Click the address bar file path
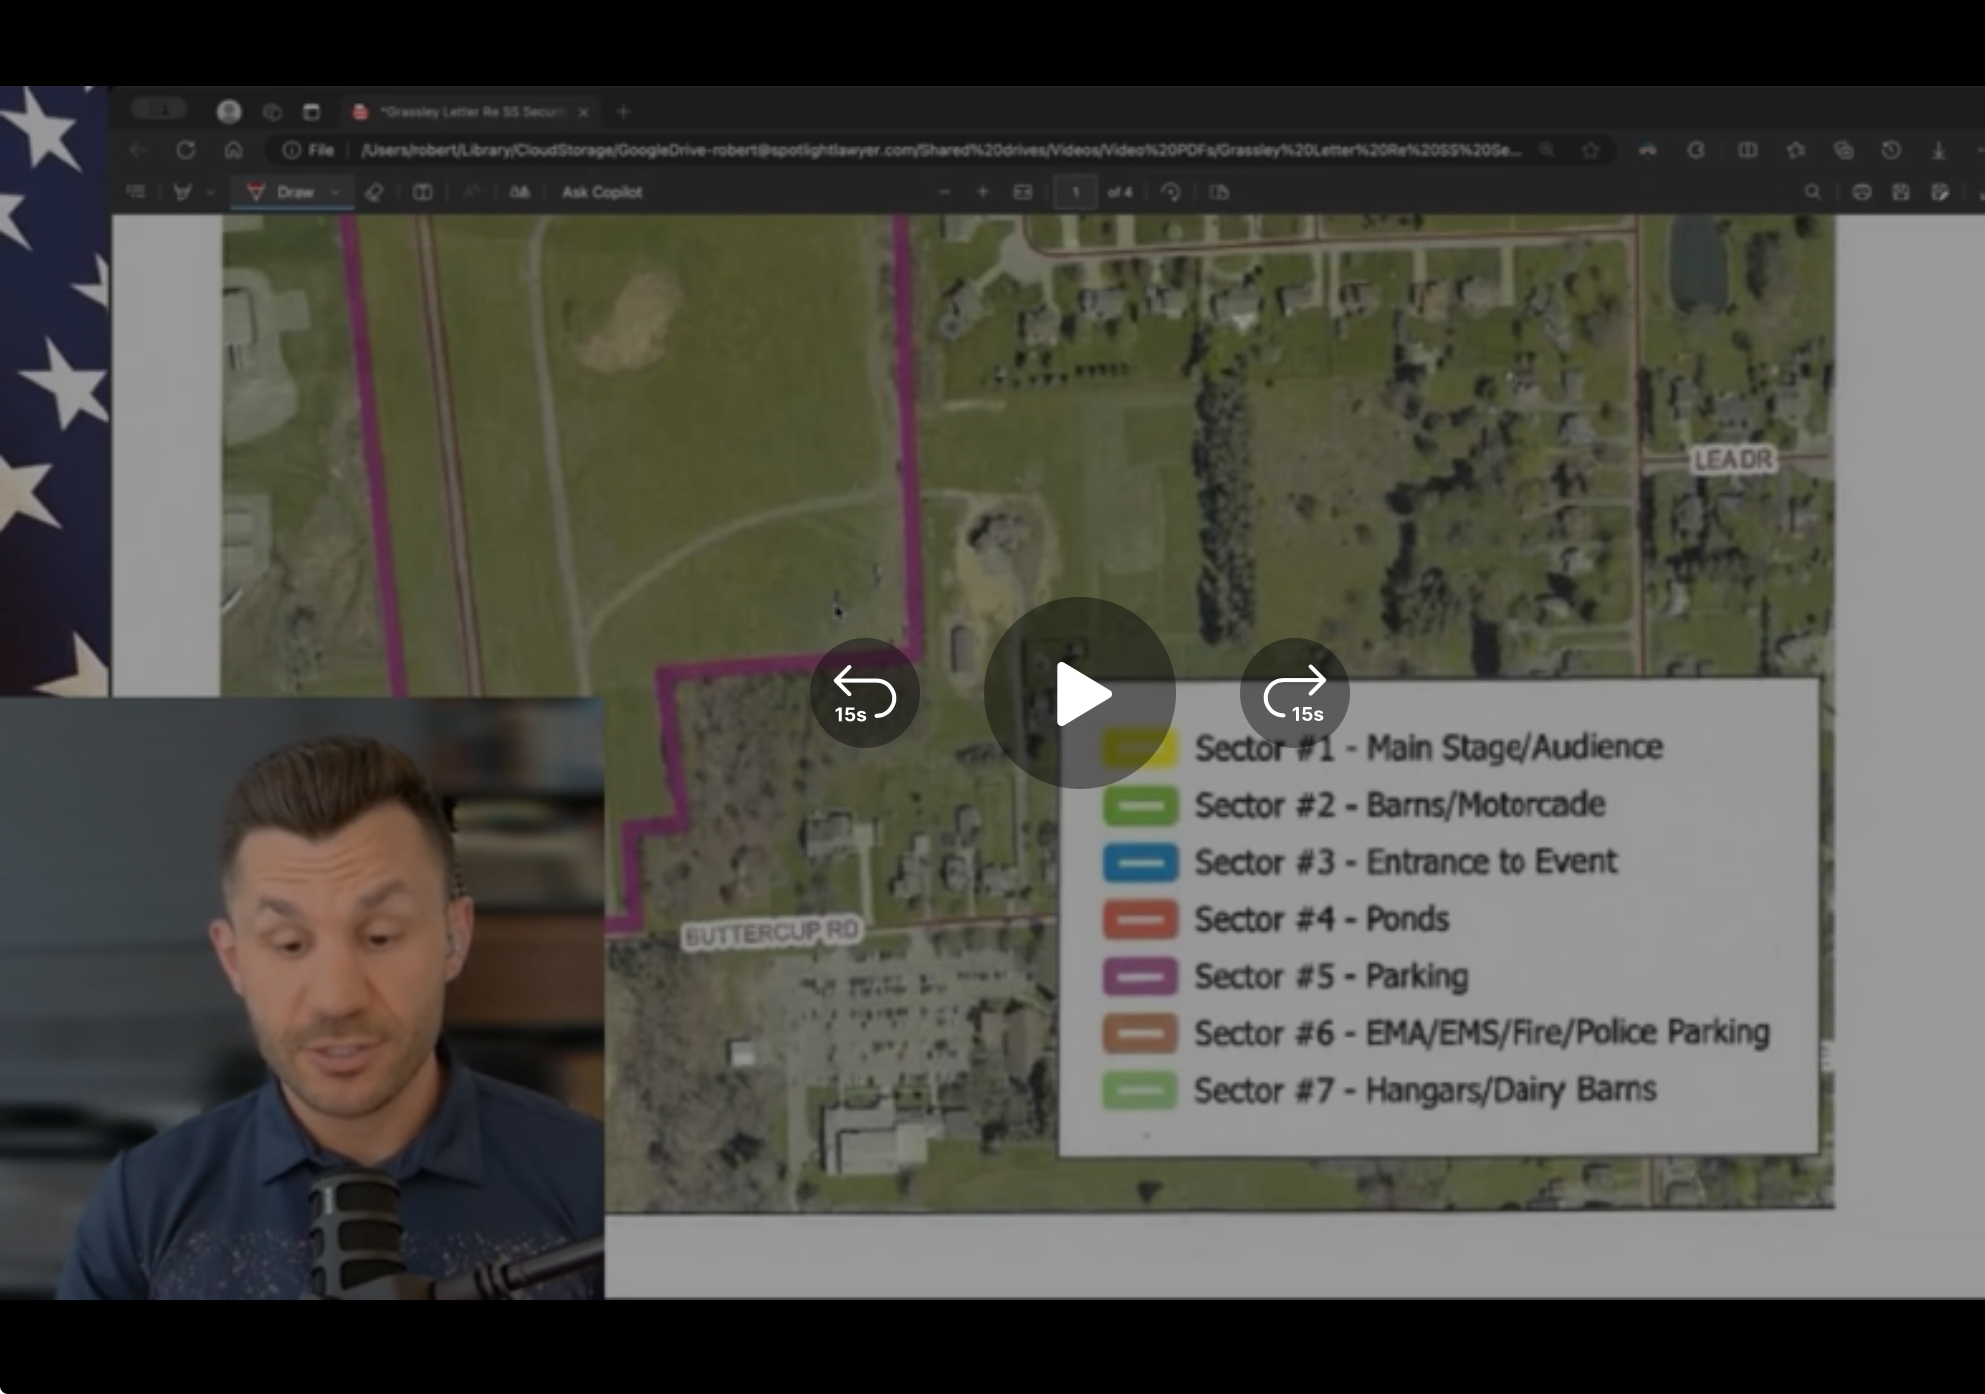 (x=940, y=150)
